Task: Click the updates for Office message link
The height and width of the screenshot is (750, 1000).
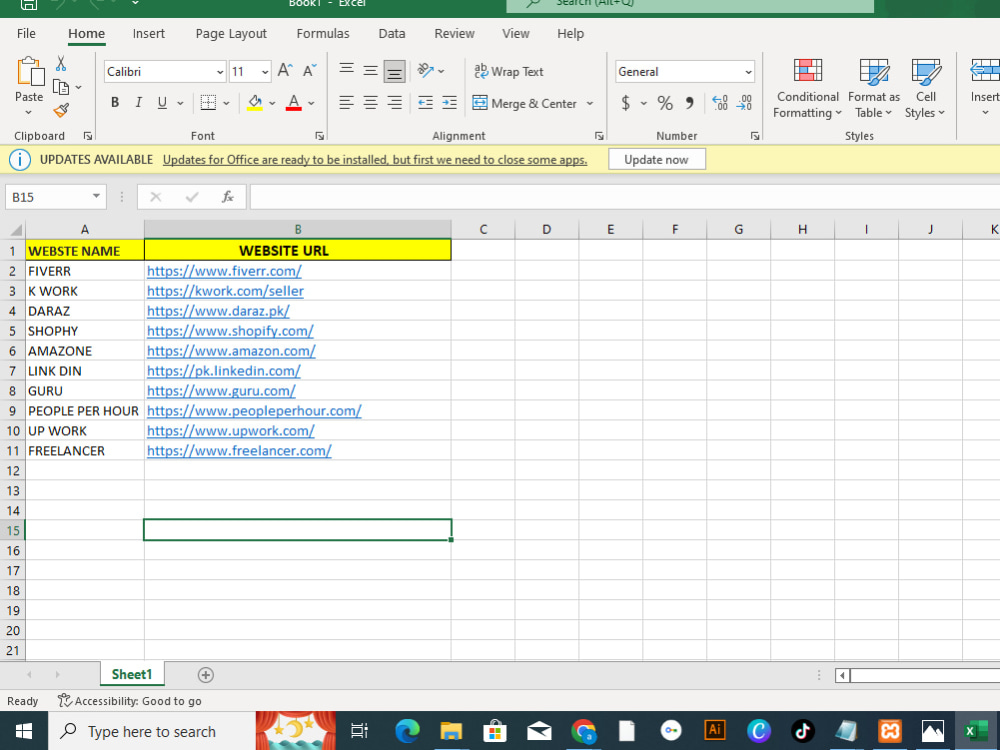Action: click(375, 159)
